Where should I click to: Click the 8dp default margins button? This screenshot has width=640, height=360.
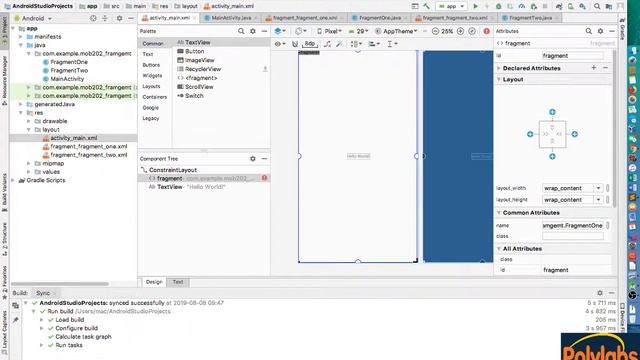(x=310, y=44)
